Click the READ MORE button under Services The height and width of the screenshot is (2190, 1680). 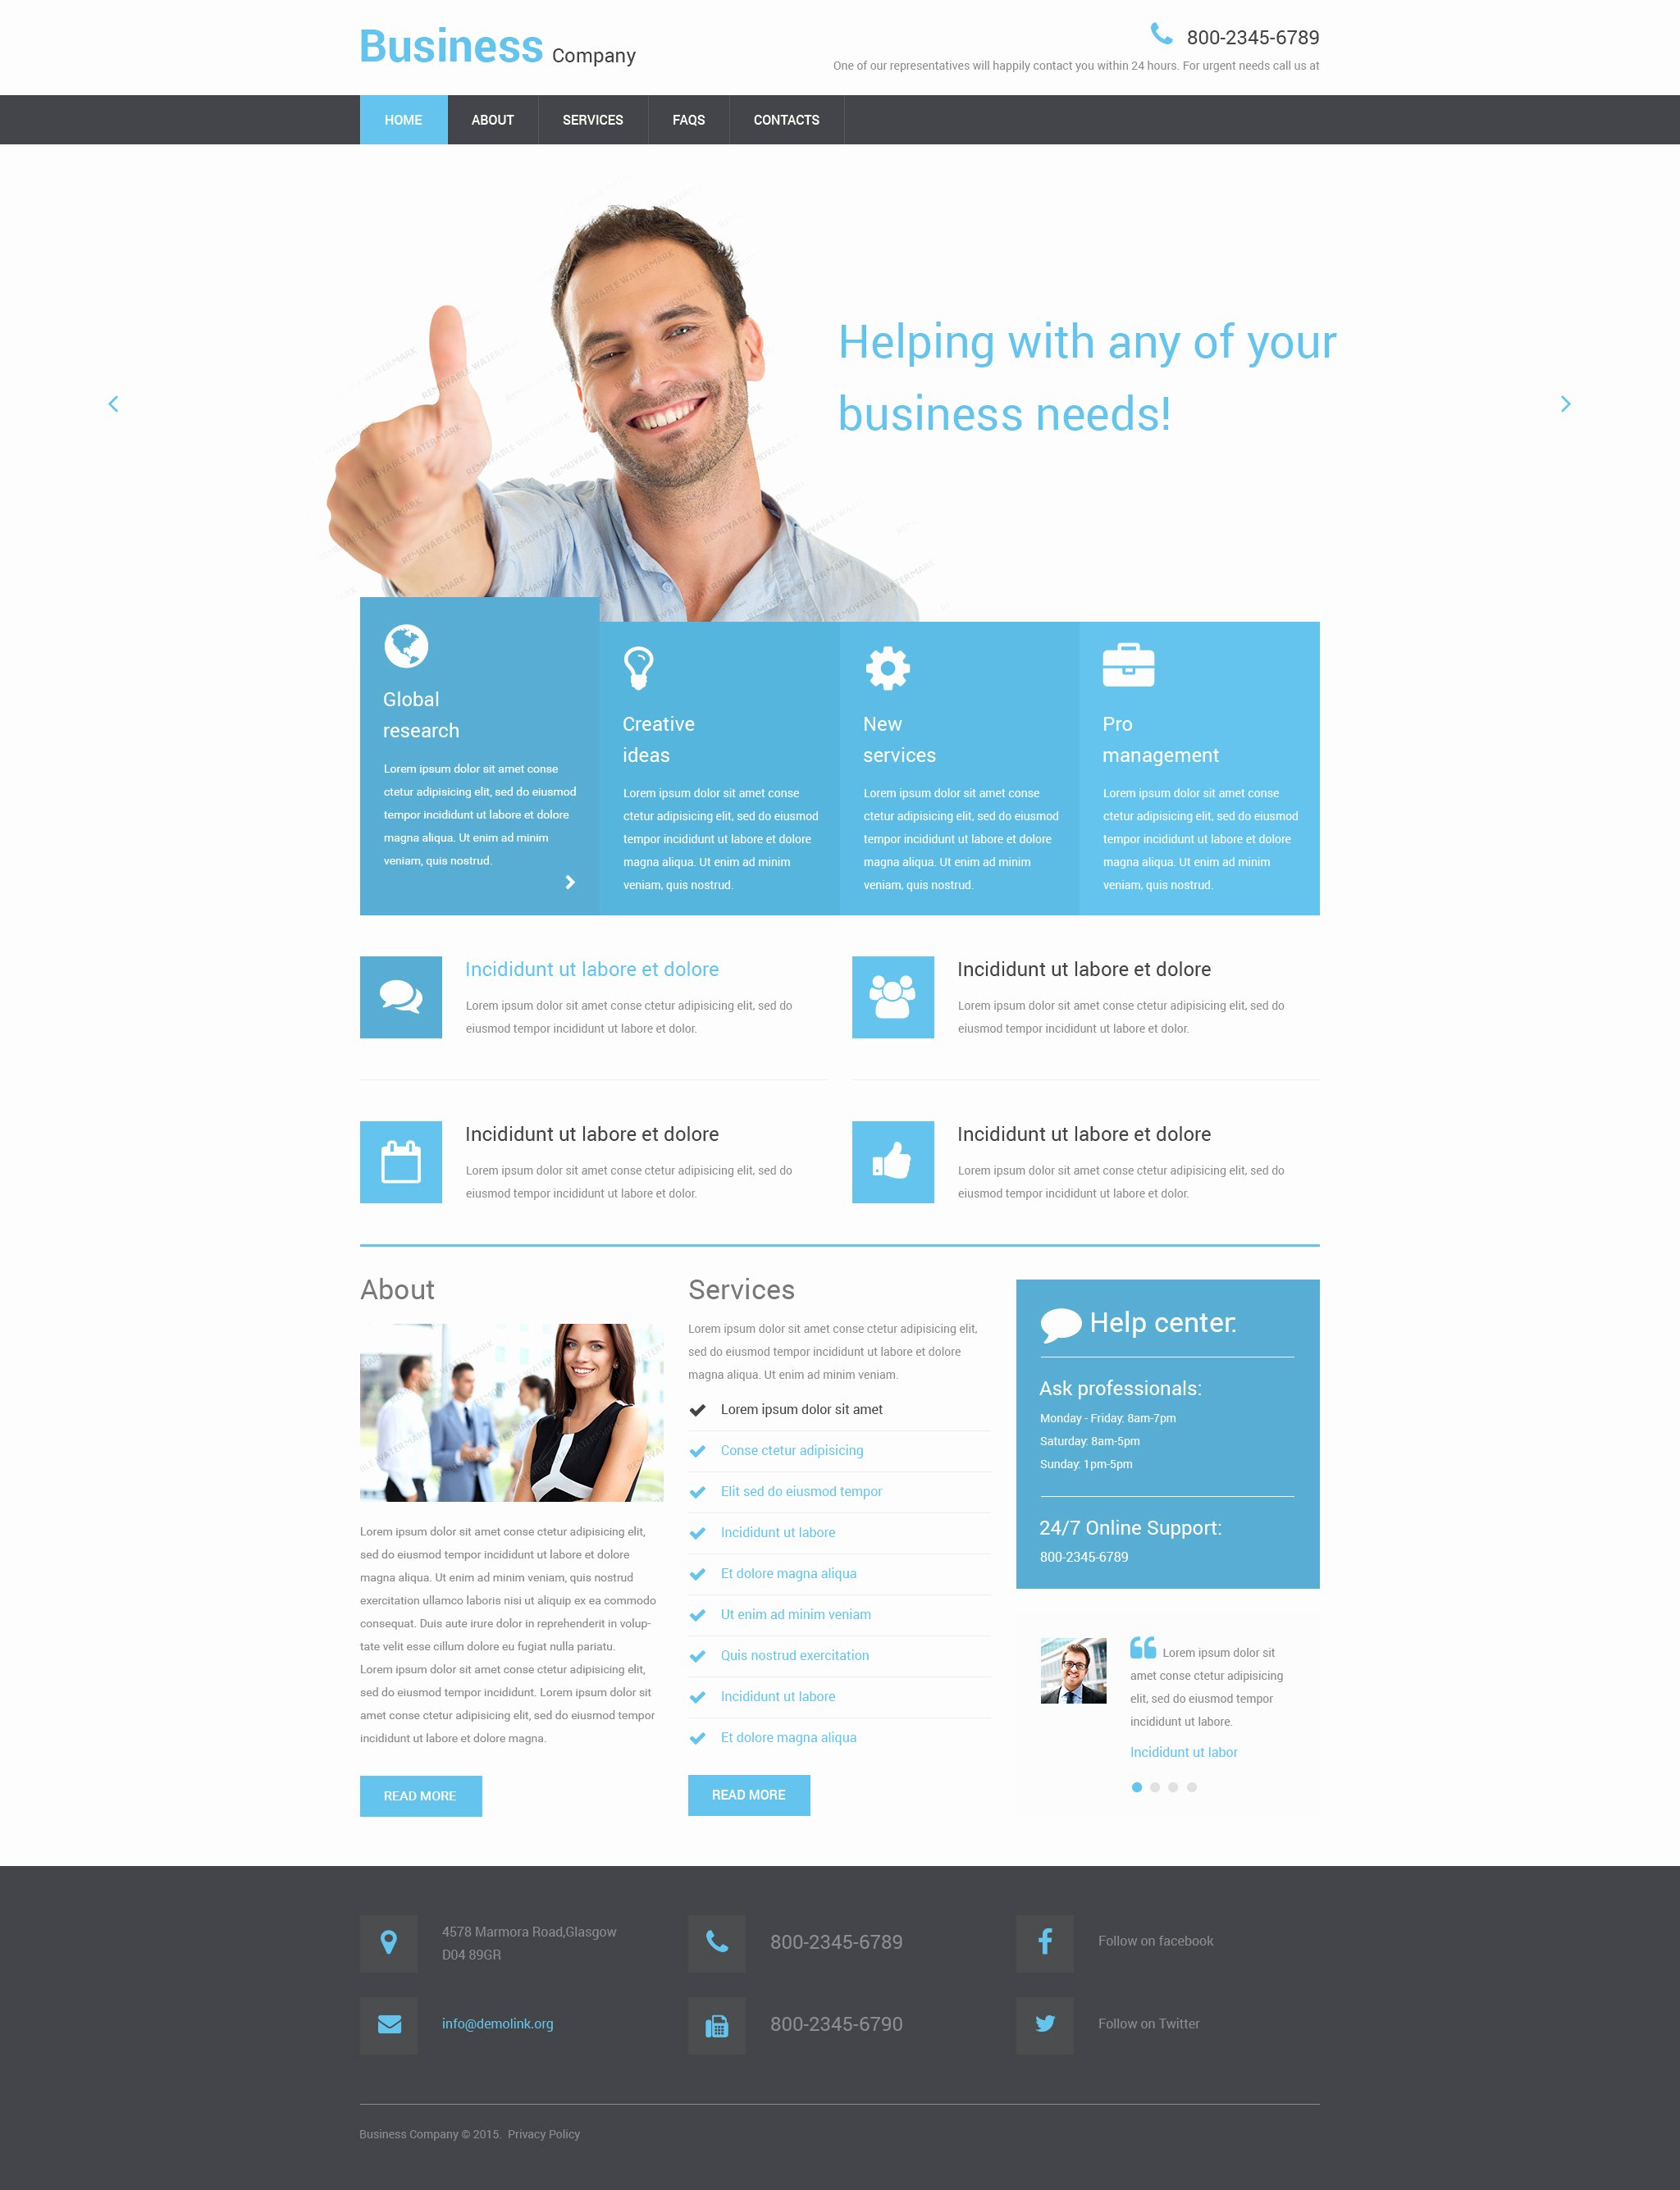(748, 1796)
